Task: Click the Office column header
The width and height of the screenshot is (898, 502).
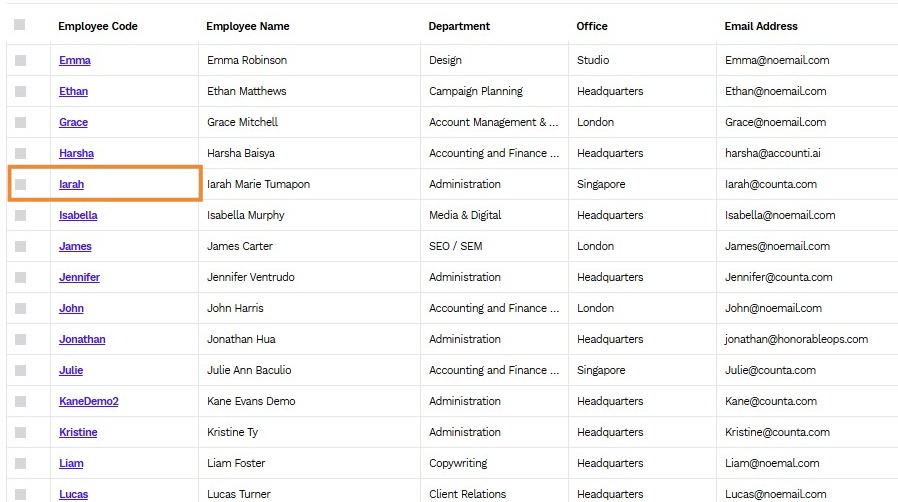Action: point(592,26)
